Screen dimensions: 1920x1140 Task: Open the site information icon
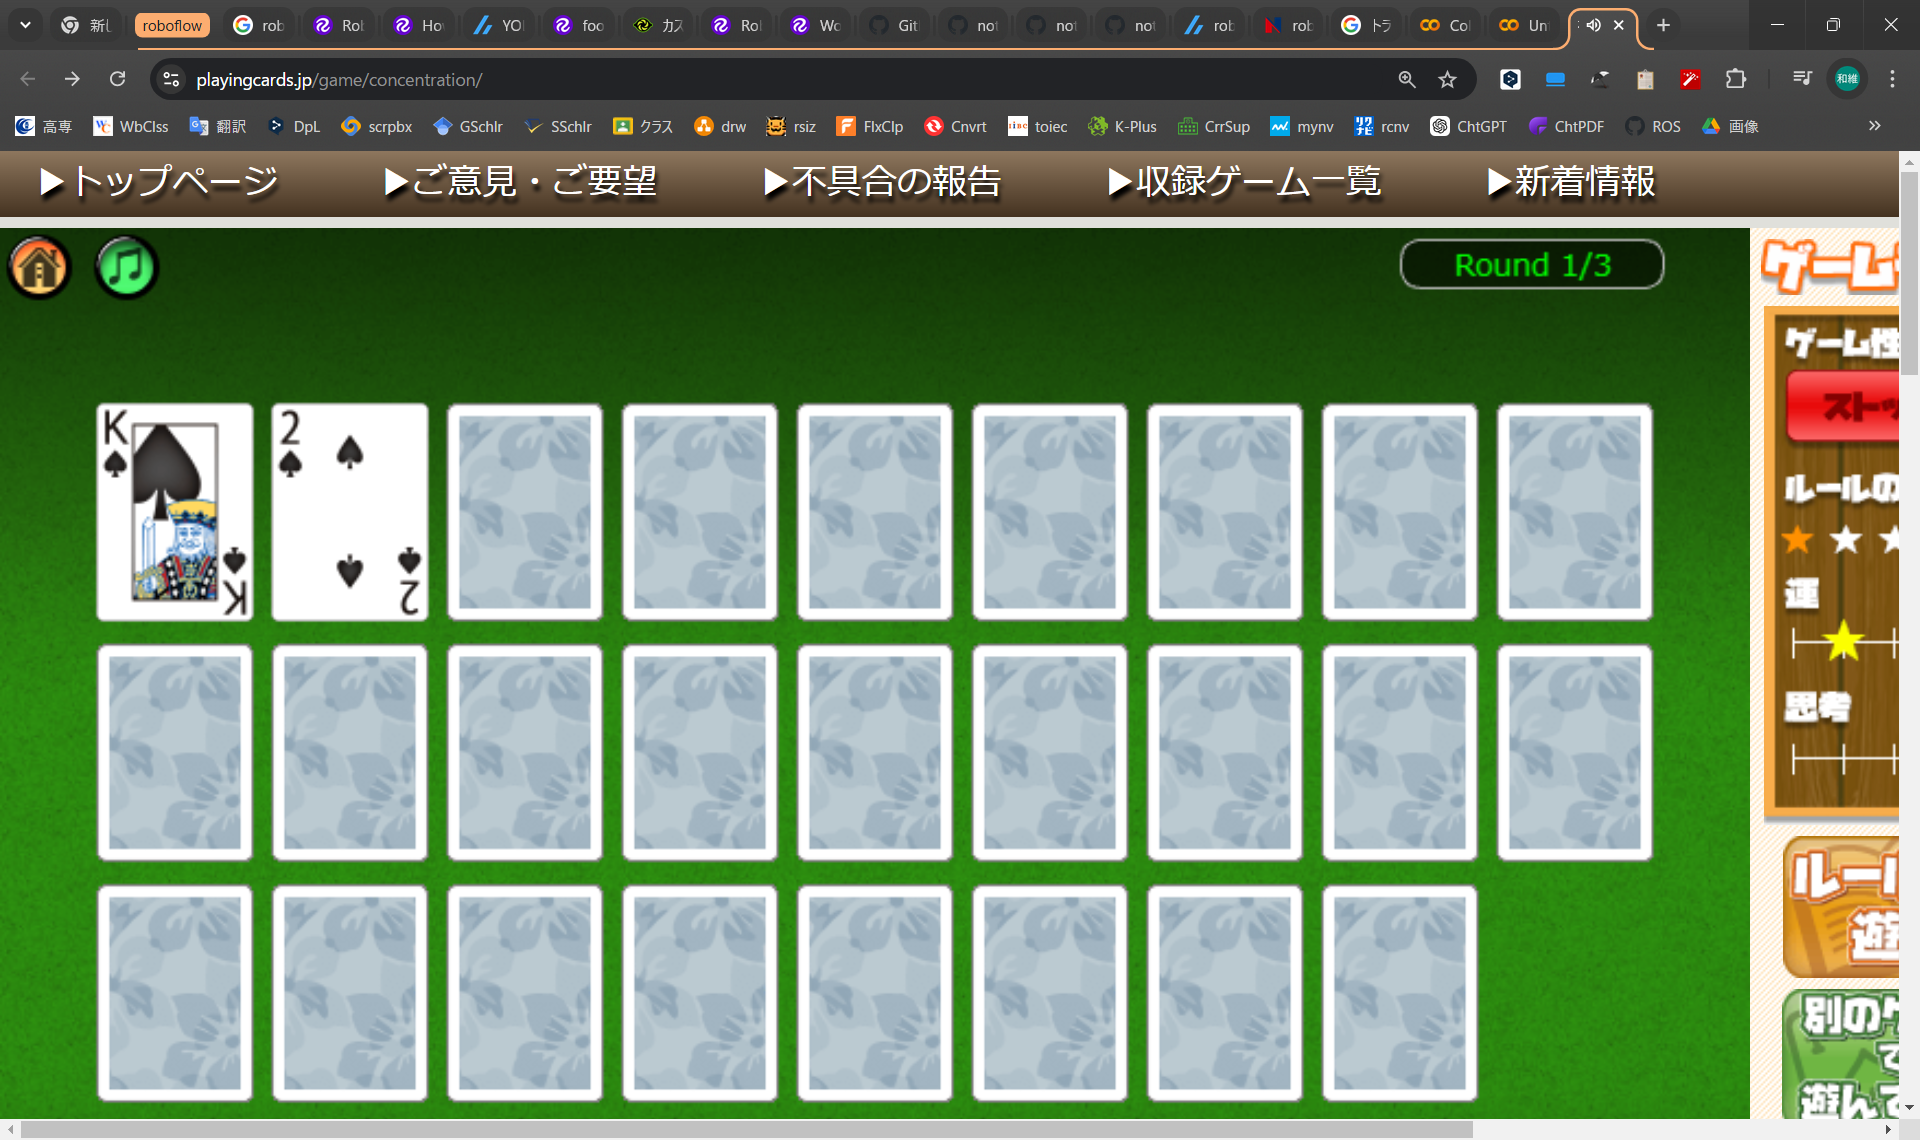(171, 79)
